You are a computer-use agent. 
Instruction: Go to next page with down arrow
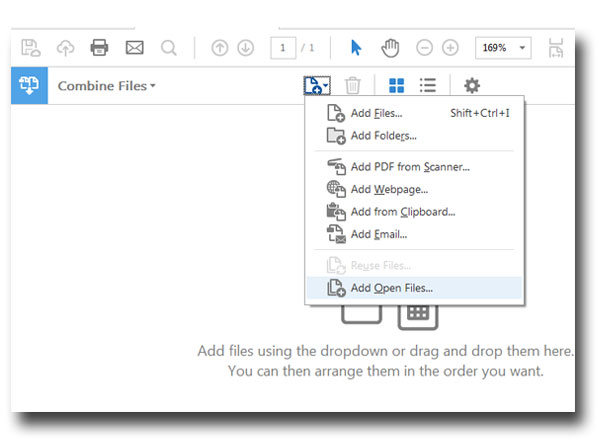point(245,48)
